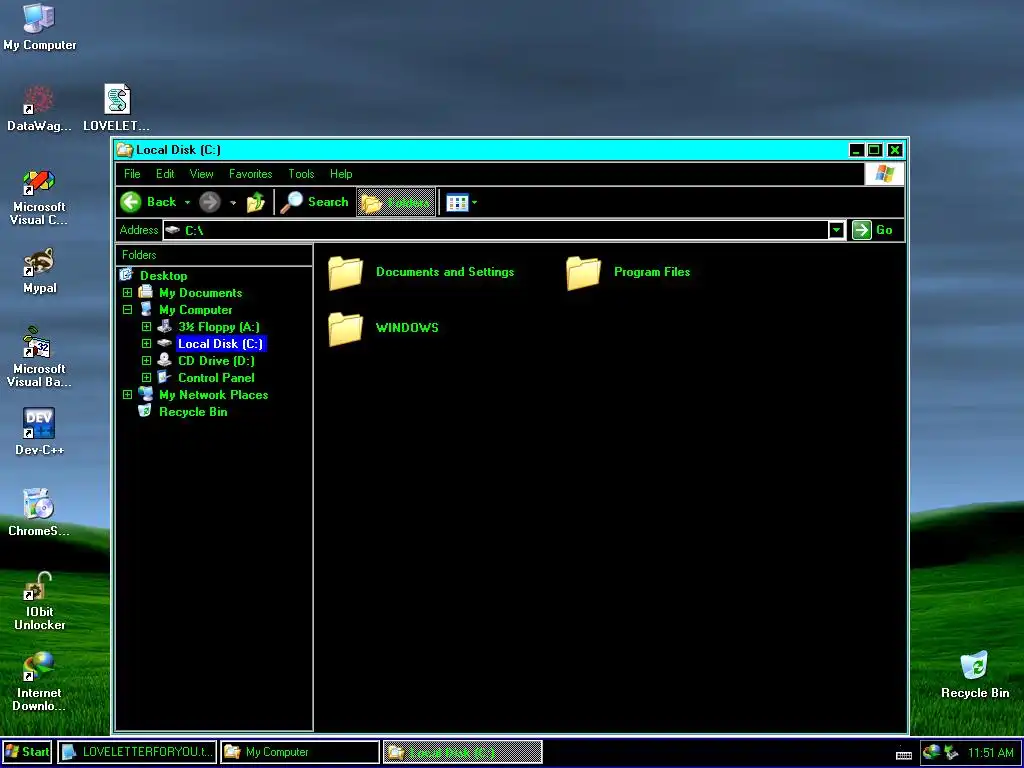The height and width of the screenshot is (768, 1024).
Task: Select 3½ Floppy (A:) in the tree
Action: click(x=219, y=327)
